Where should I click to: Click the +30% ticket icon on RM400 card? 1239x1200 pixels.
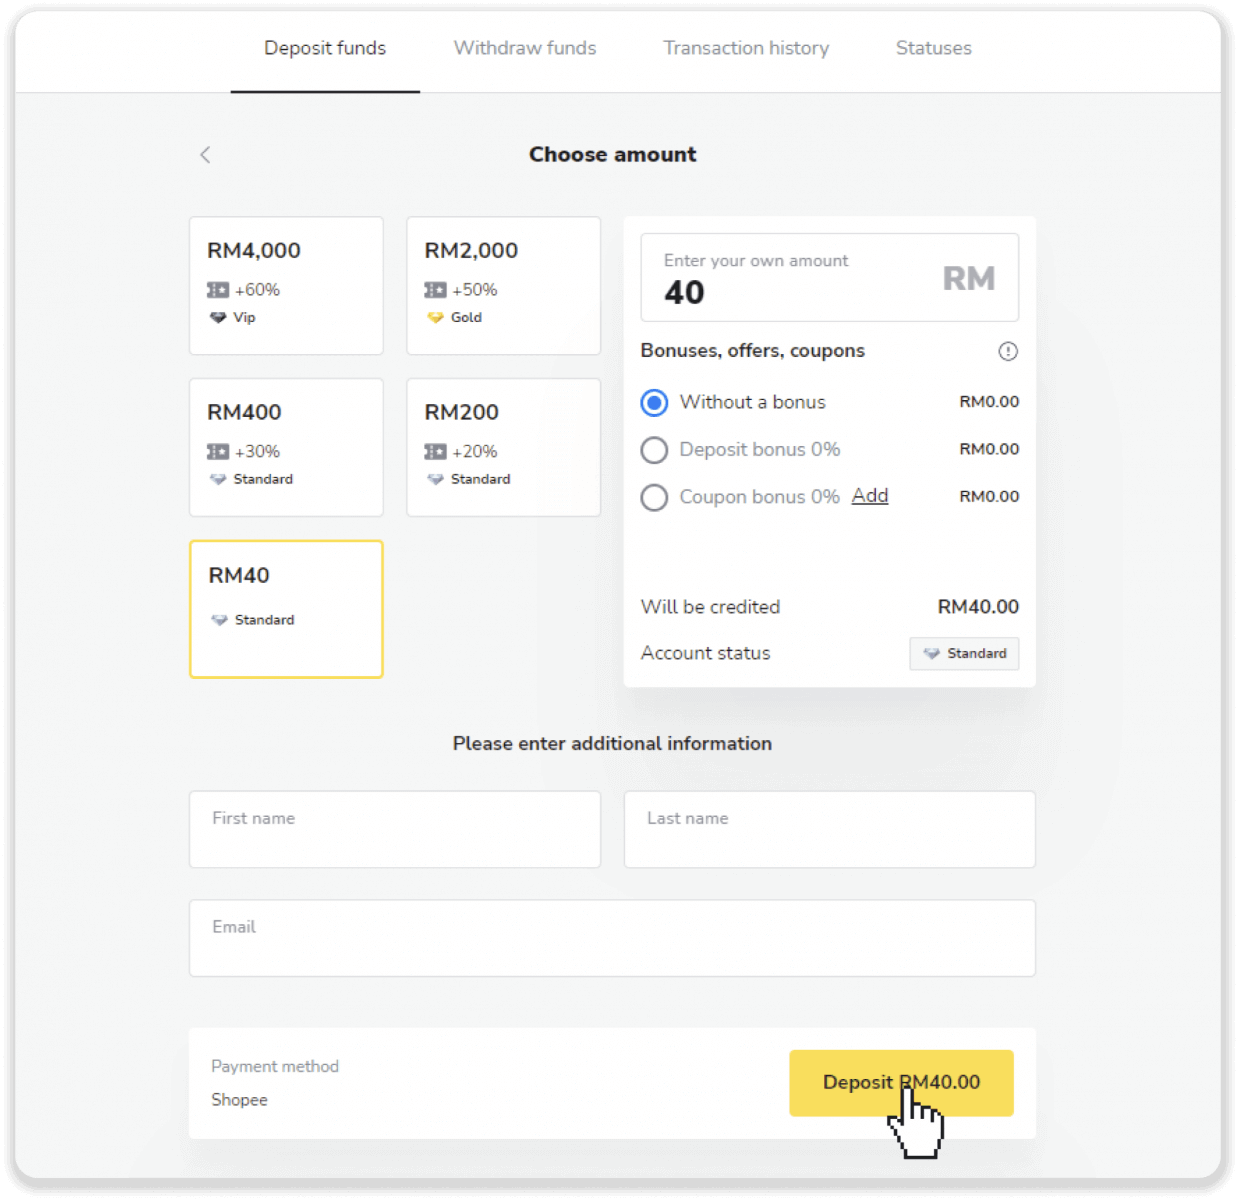pos(218,452)
